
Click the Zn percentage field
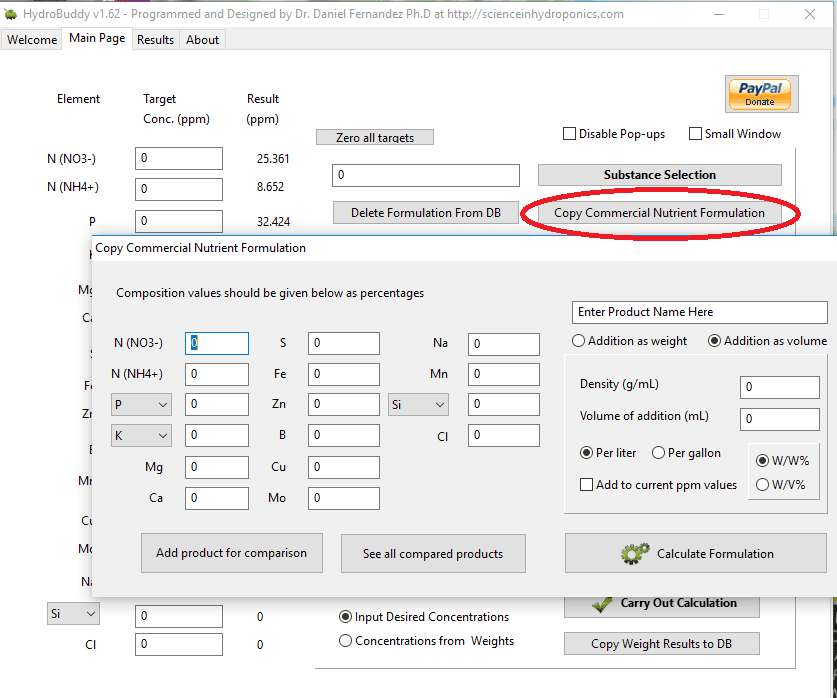[x=344, y=404]
